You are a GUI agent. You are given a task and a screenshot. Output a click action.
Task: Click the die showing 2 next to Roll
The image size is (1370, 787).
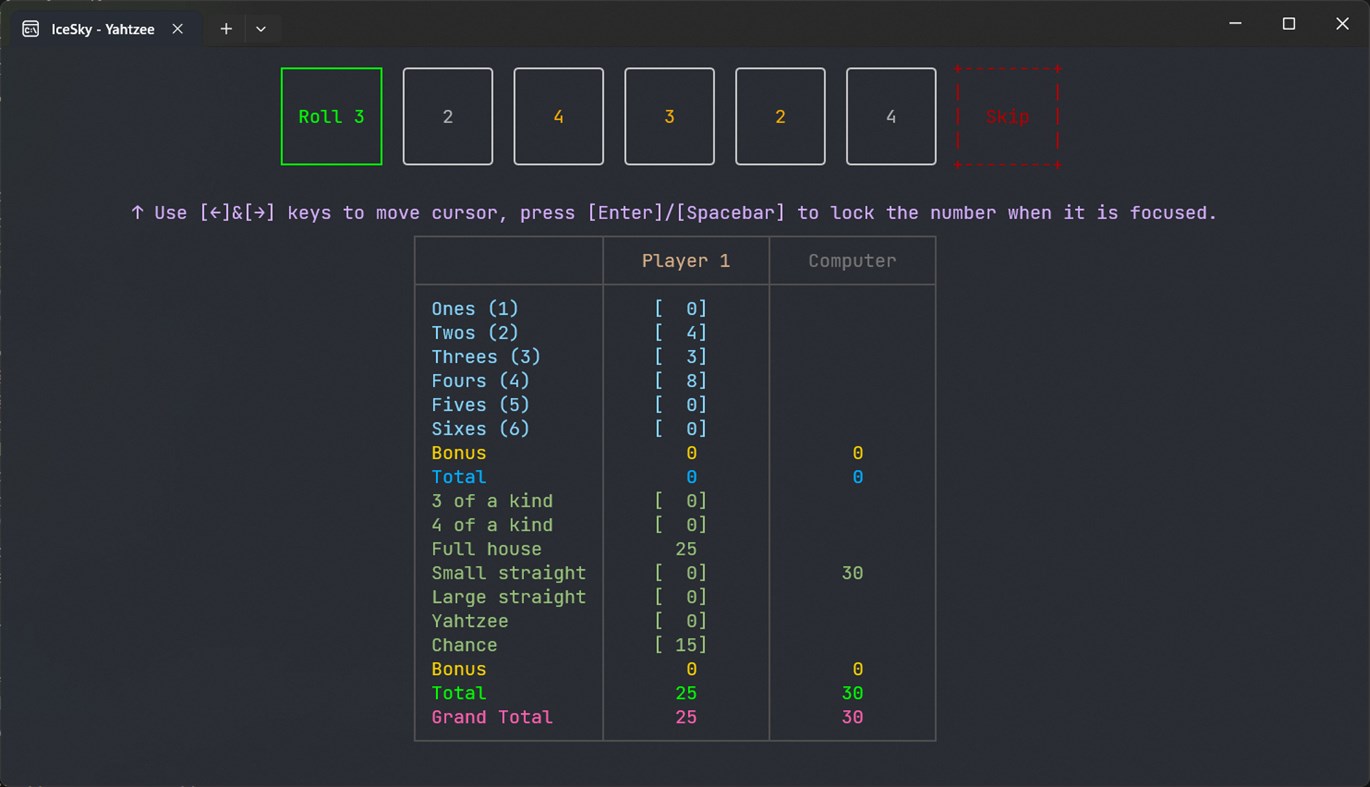[x=447, y=116]
